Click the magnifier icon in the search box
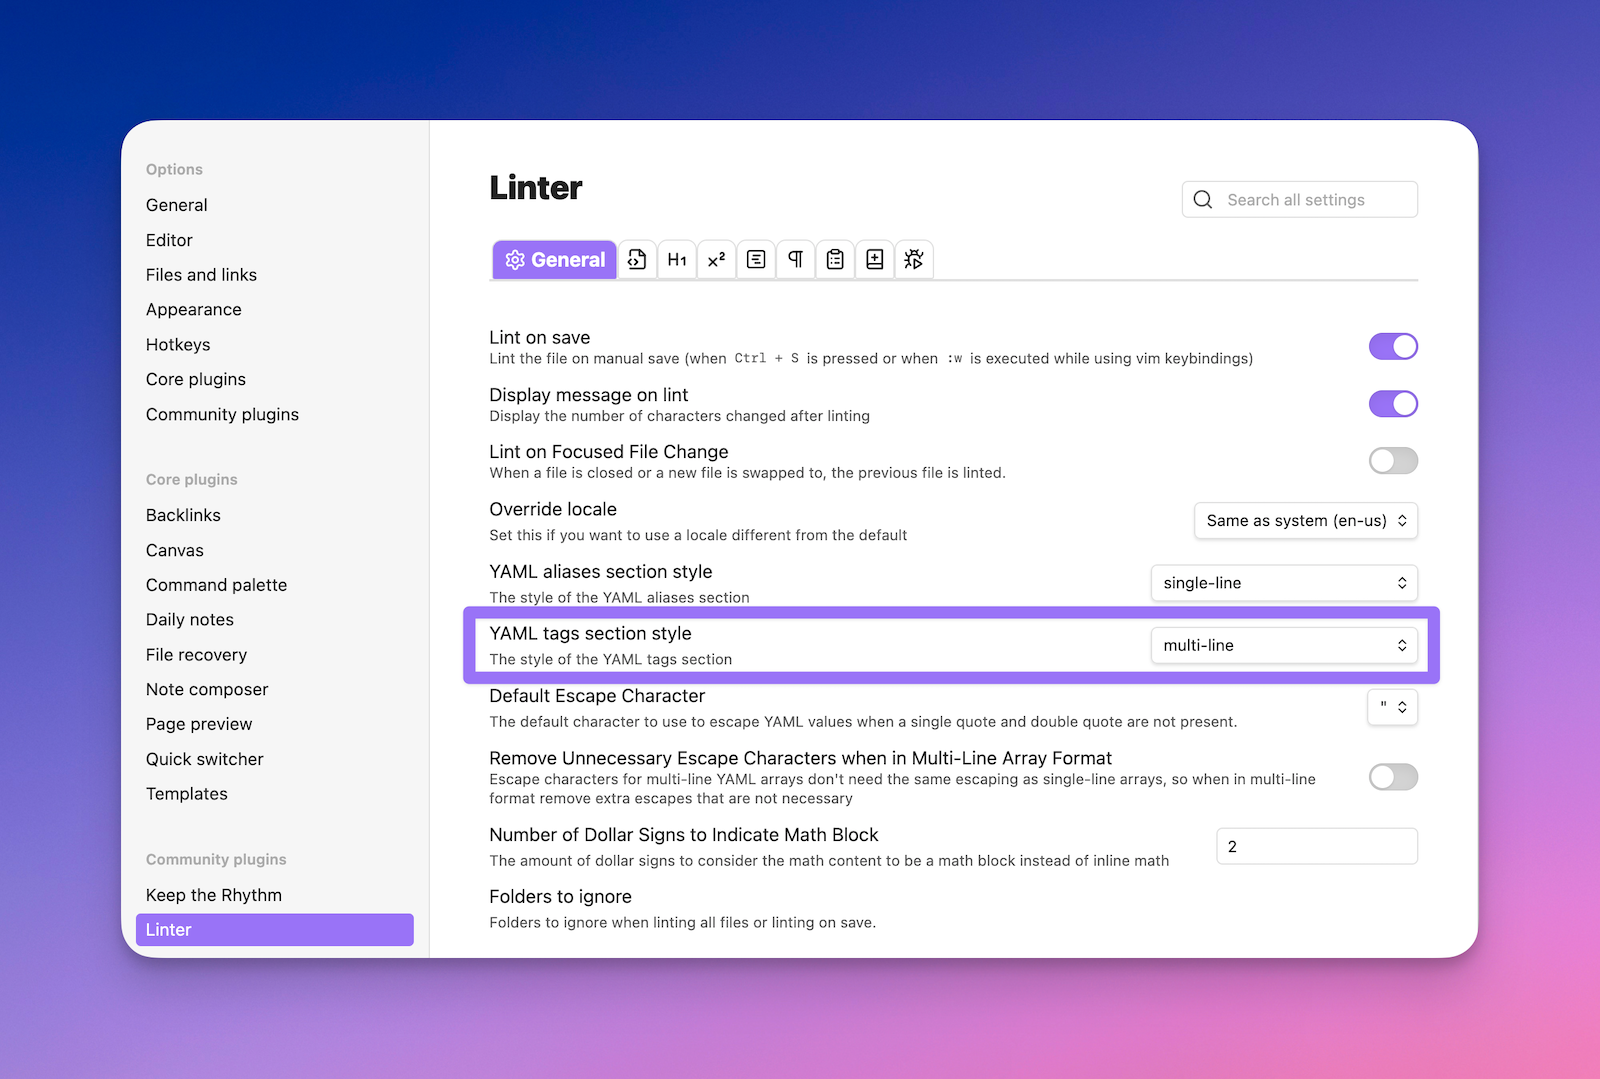Image resolution: width=1600 pixels, height=1079 pixels. 1203,200
